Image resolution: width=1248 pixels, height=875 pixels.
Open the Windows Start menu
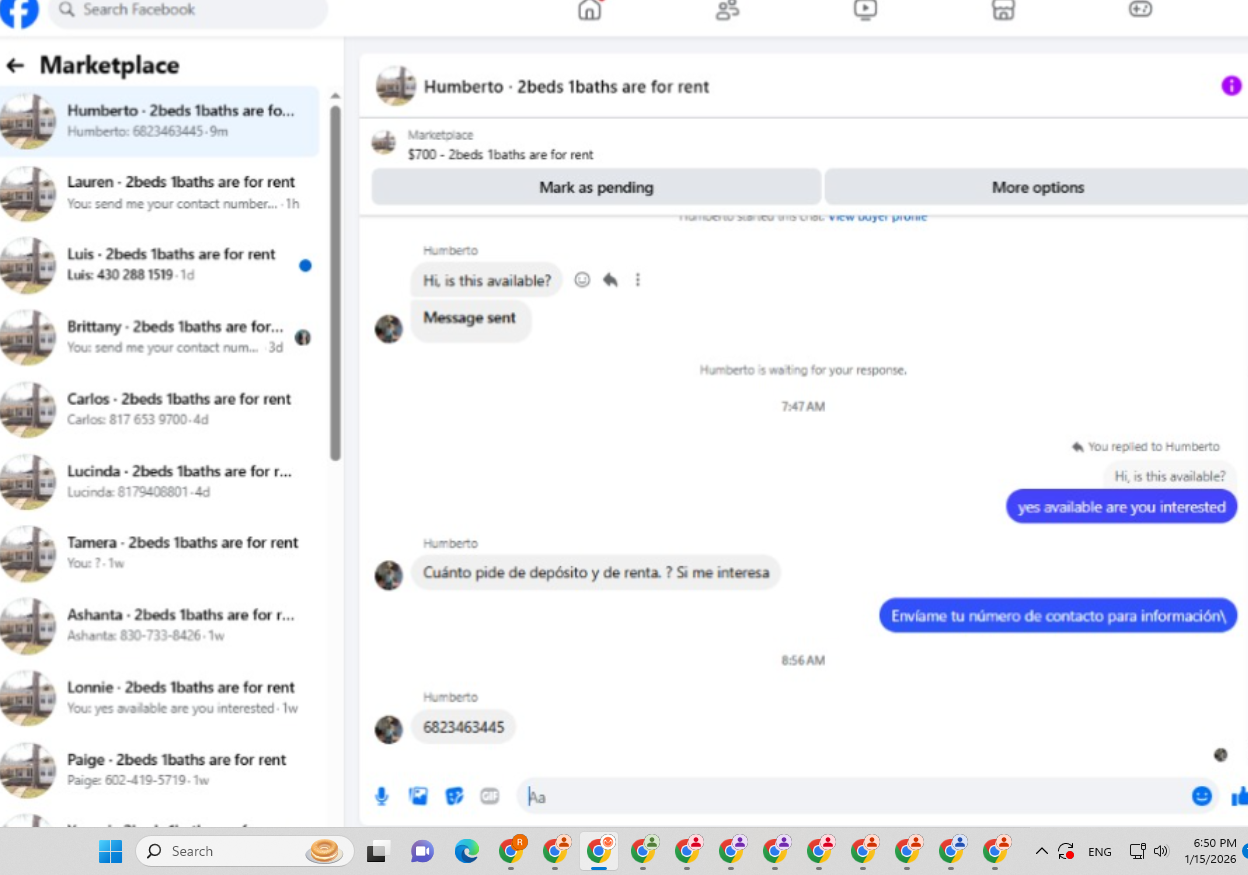click(110, 851)
